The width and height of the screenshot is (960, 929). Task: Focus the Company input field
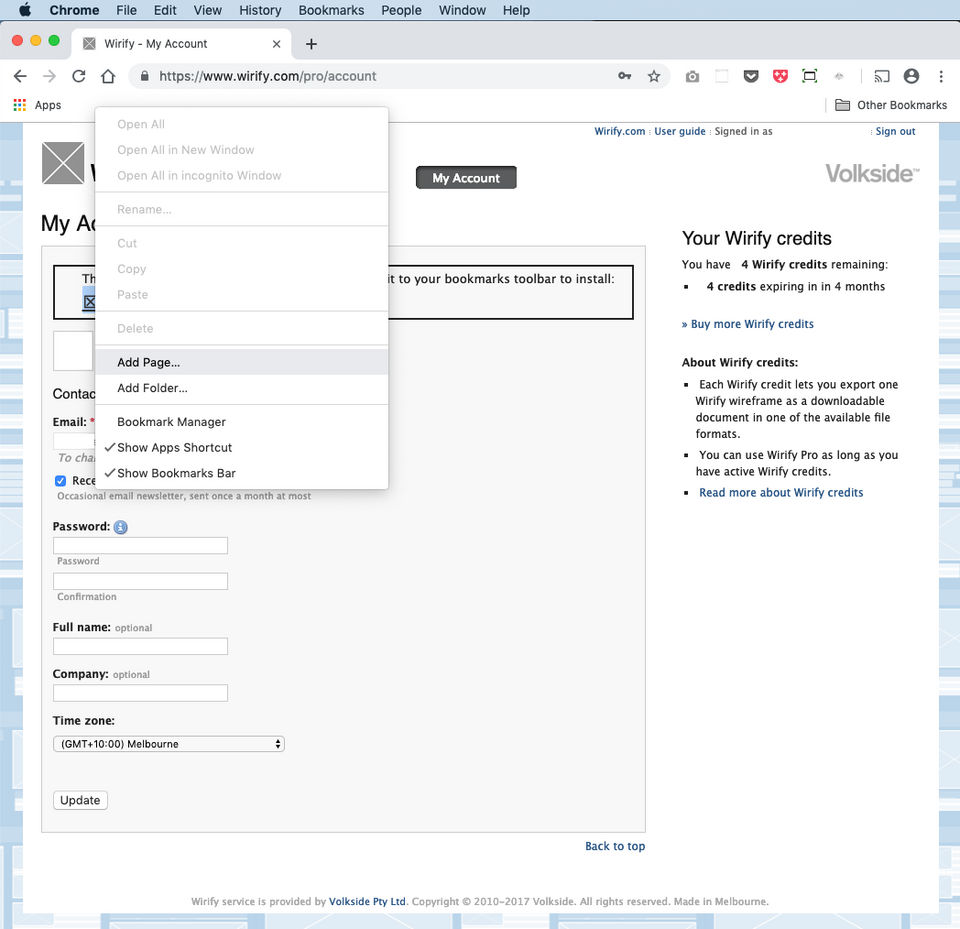[140, 693]
